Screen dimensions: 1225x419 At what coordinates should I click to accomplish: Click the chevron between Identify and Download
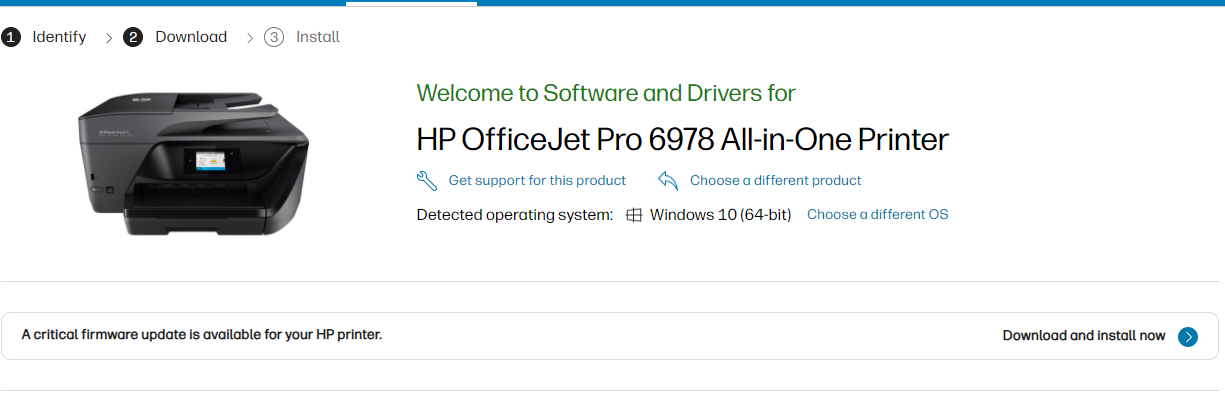pyautogui.click(x=108, y=38)
